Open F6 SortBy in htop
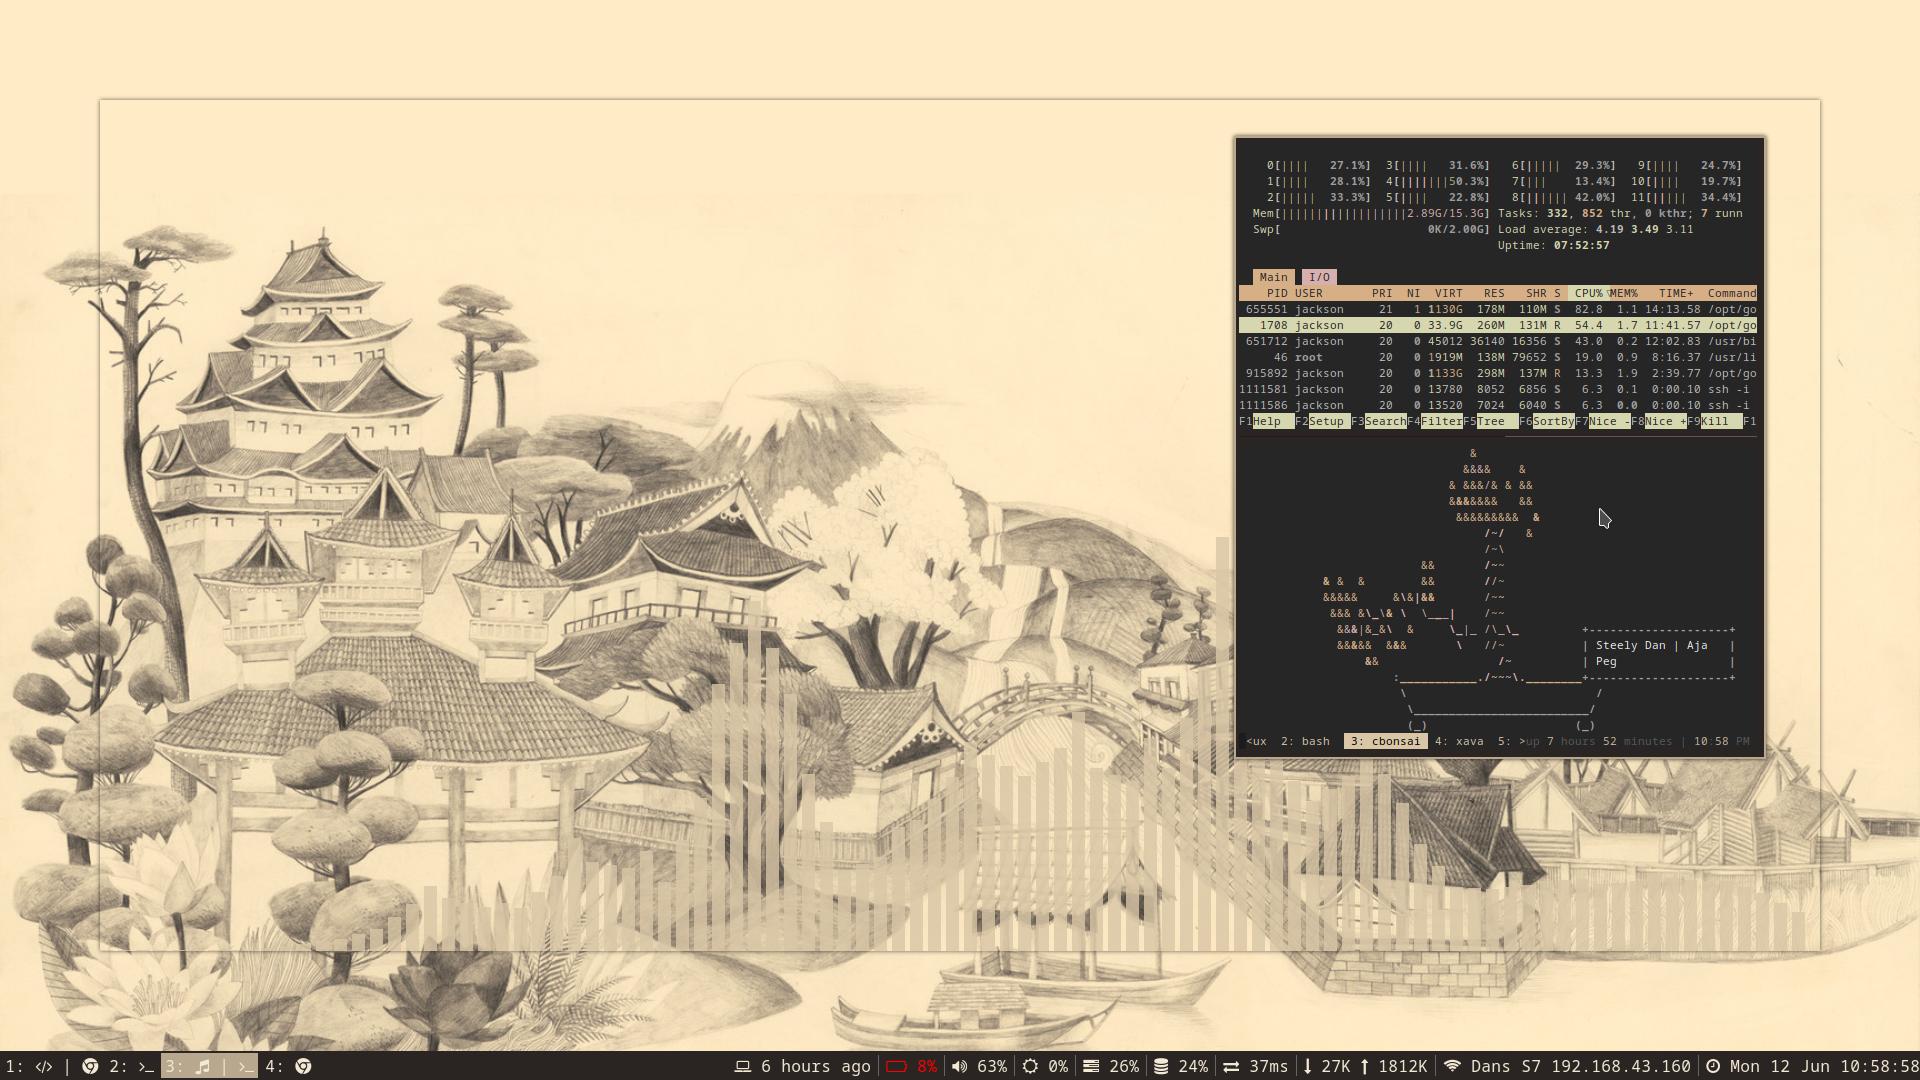Viewport: 1920px width, 1080px height. 1553,421
